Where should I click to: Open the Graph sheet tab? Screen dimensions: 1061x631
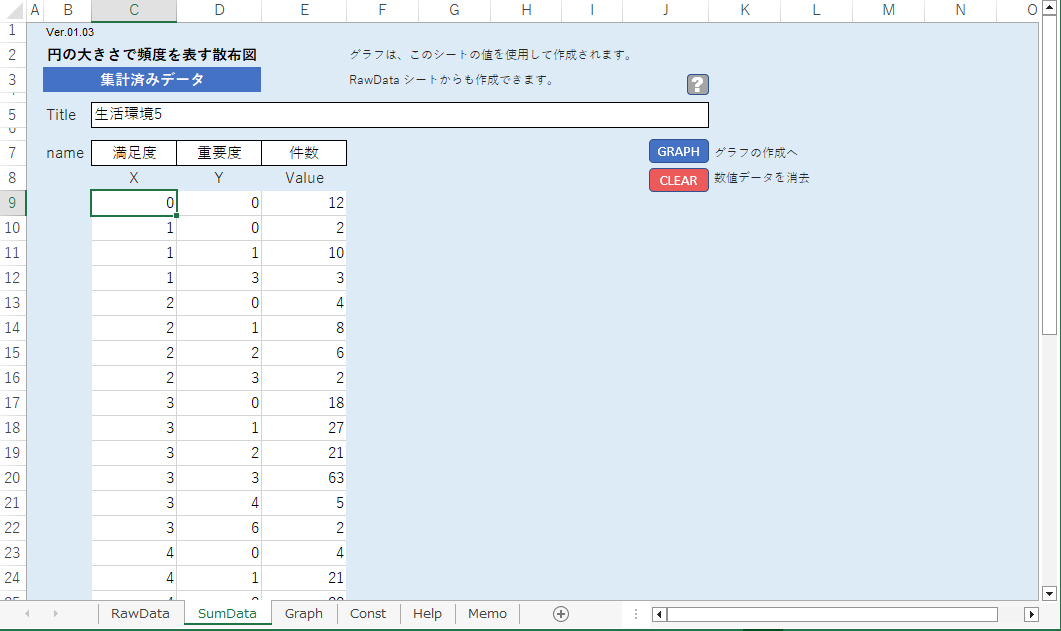(303, 614)
